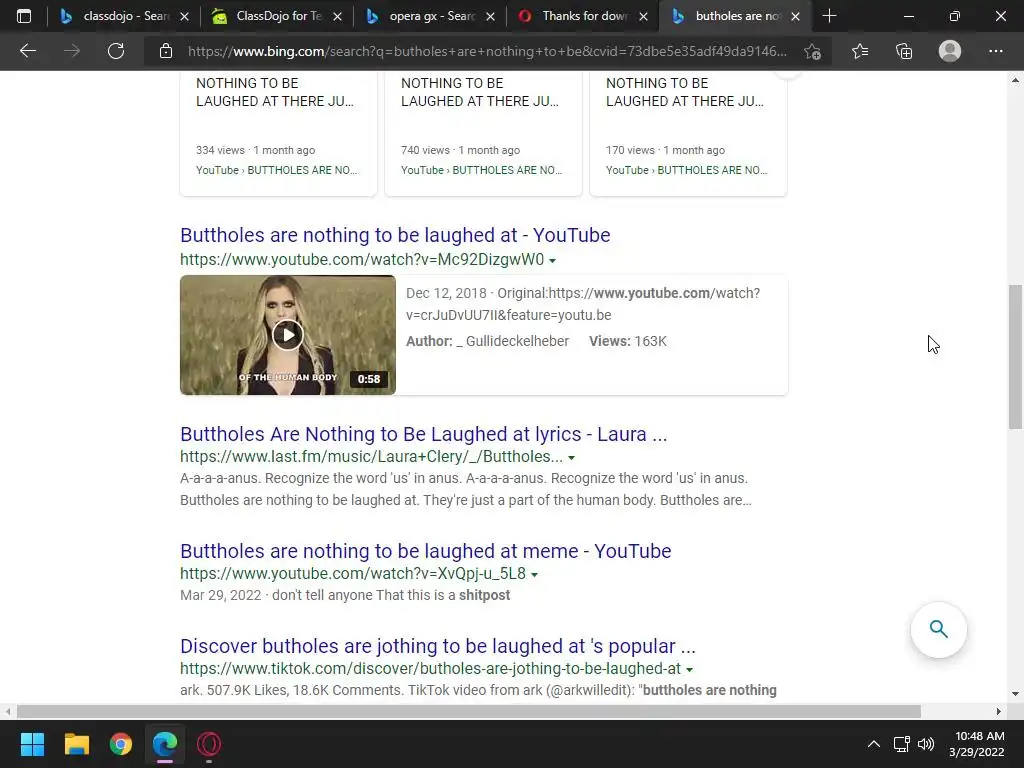Click vertical scrollbar up arrow

(x=1015, y=80)
